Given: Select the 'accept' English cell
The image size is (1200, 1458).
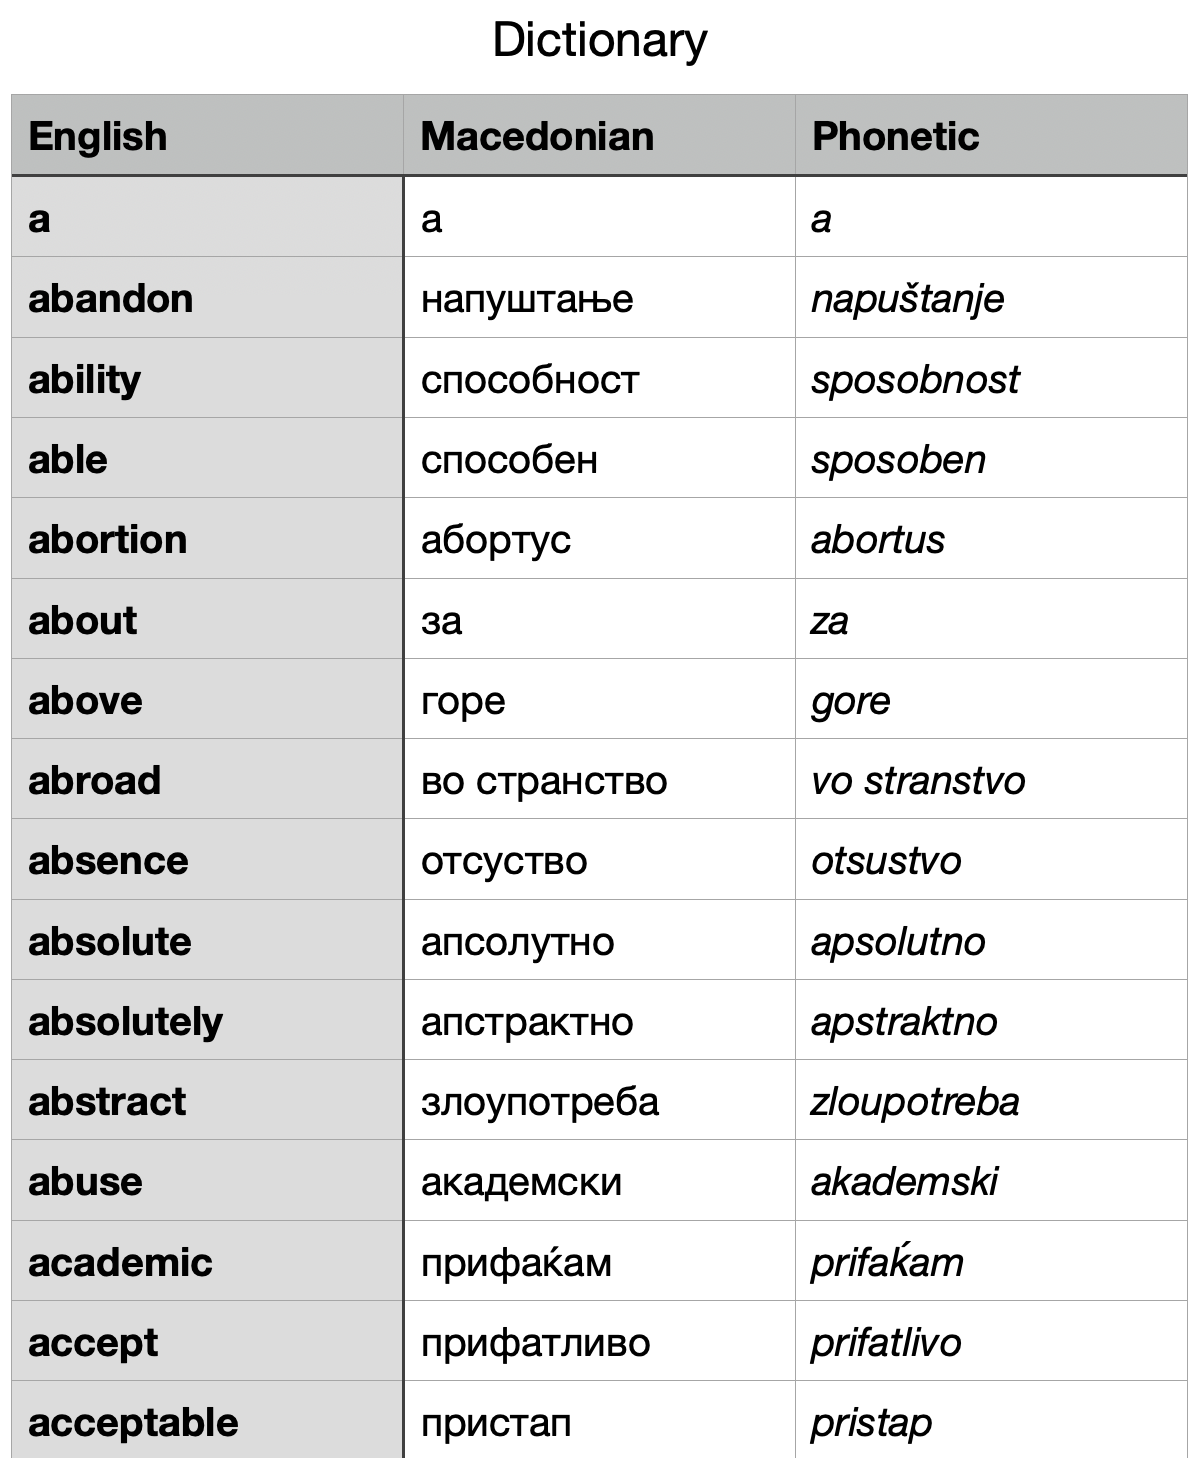Looking at the screenshot, I should coord(93,1342).
